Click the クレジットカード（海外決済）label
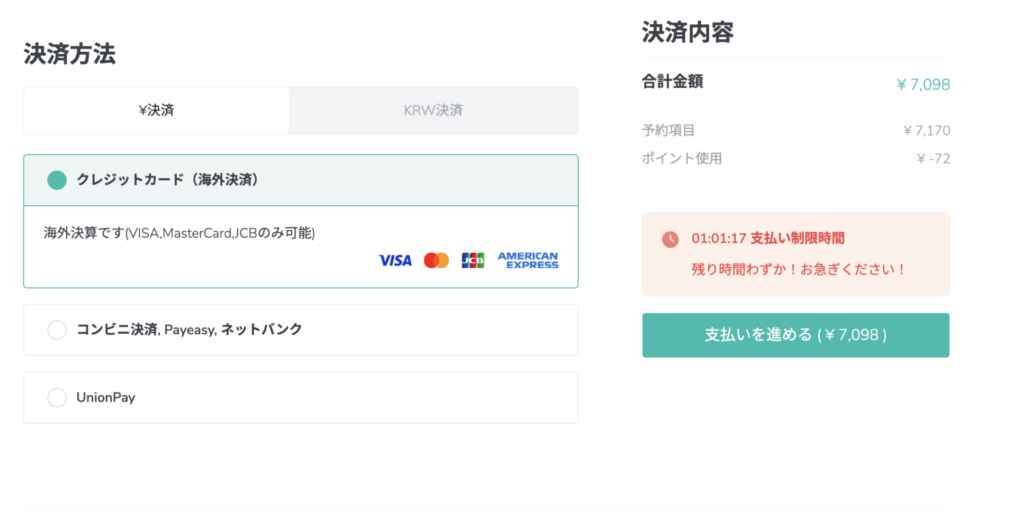This screenshot has height=514, width=1024. (168, 180)
